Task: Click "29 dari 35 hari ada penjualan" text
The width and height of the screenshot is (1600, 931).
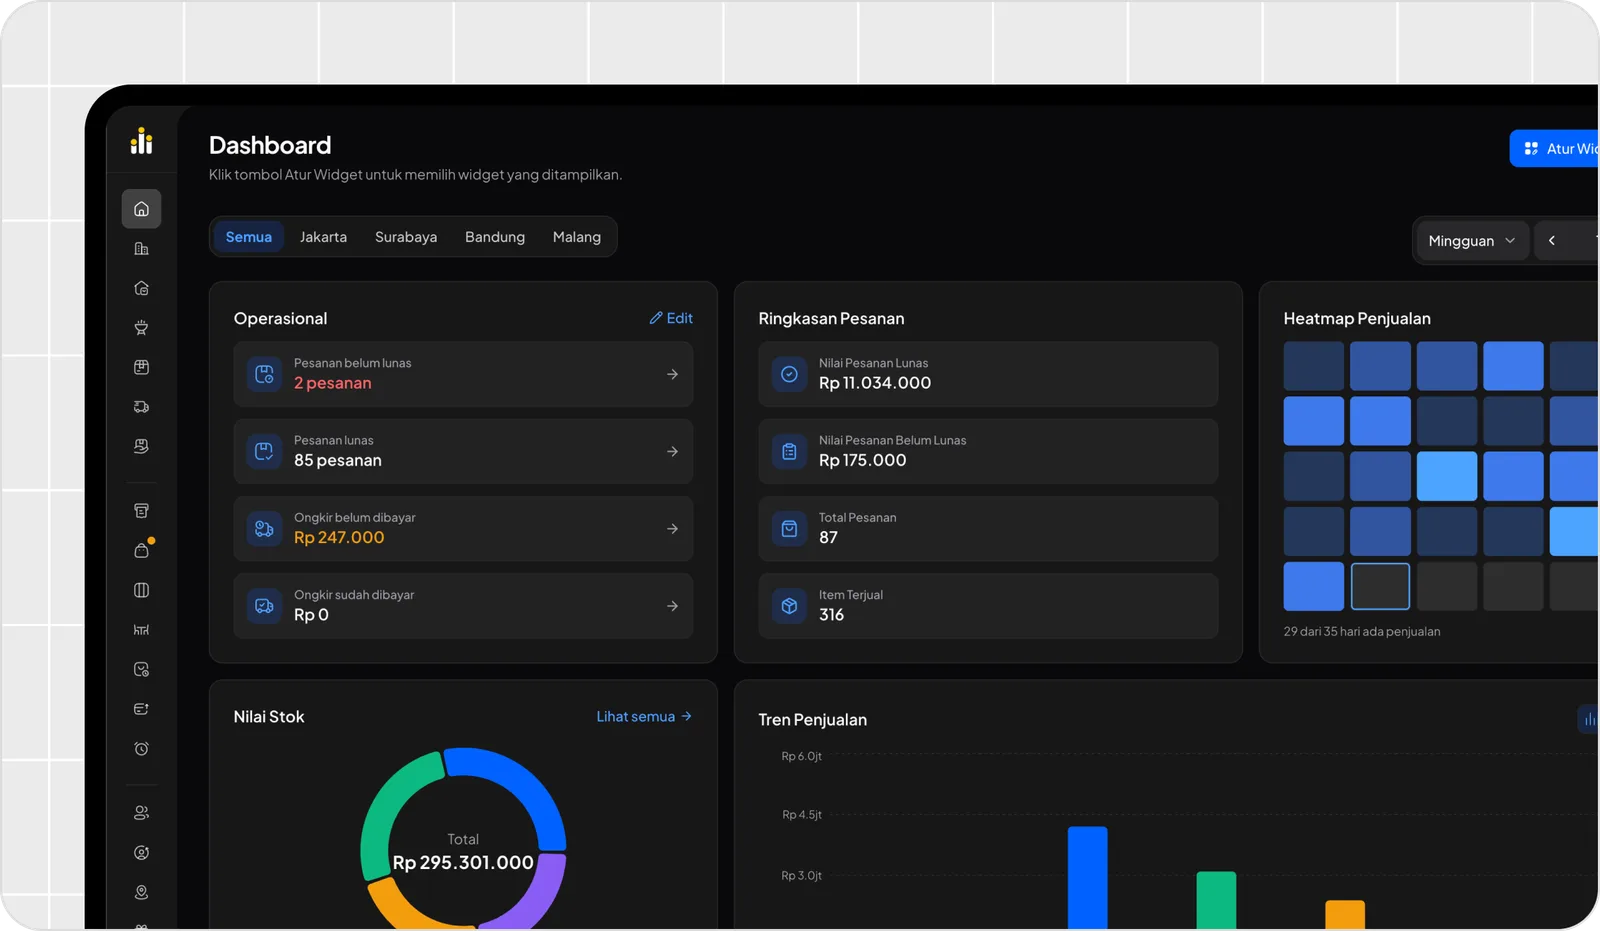Action: (1362, 632)
